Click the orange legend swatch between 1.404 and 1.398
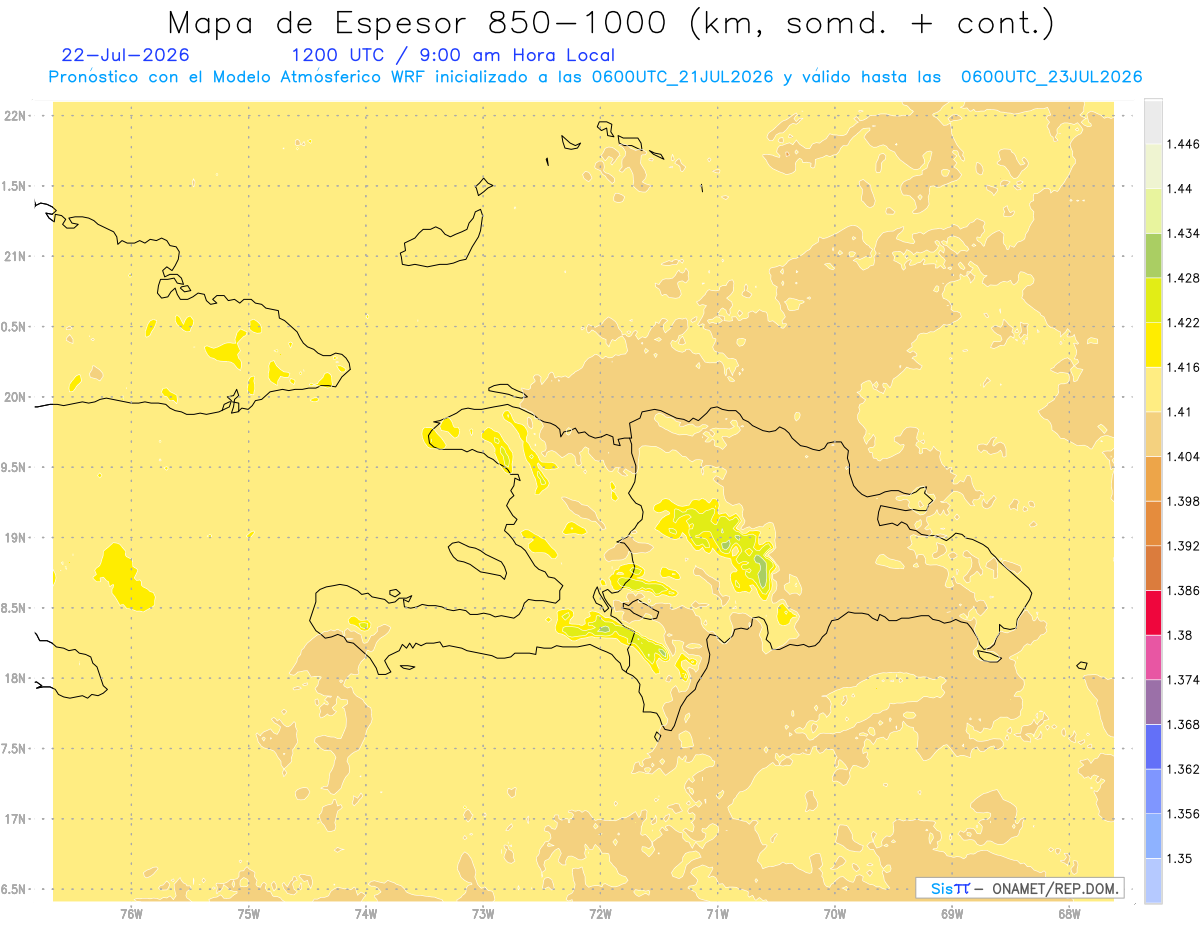The width and height of the screenshot is (1200, 927). (1153, 478)
